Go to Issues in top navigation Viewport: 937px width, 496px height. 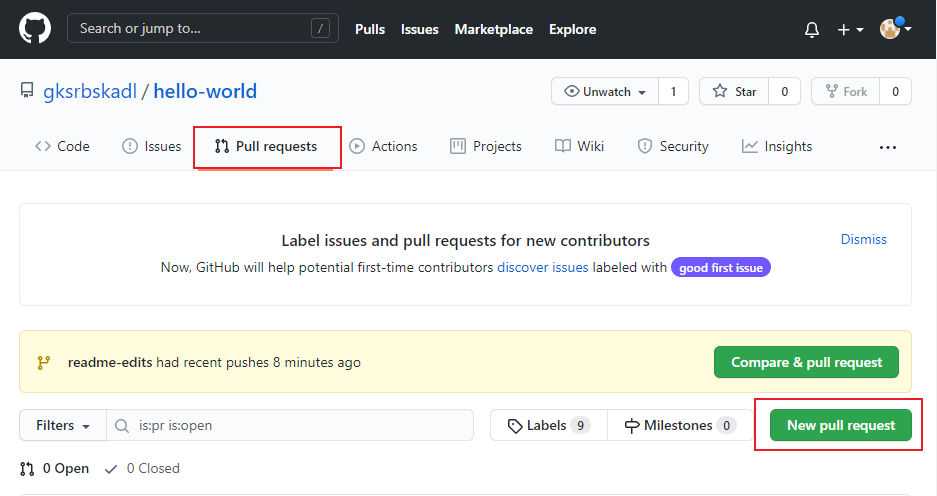[419, 29]
